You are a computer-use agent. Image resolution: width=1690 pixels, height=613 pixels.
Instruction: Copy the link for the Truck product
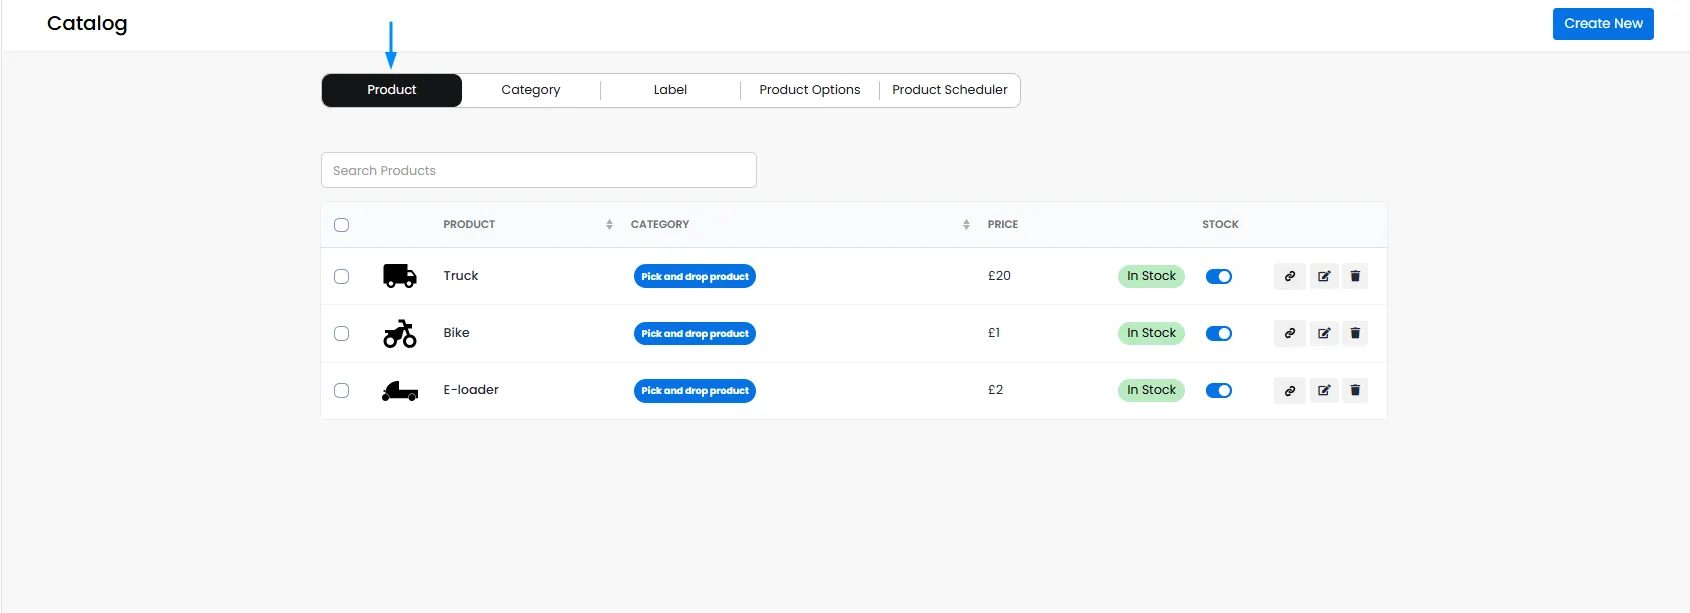pos(1290,276)
